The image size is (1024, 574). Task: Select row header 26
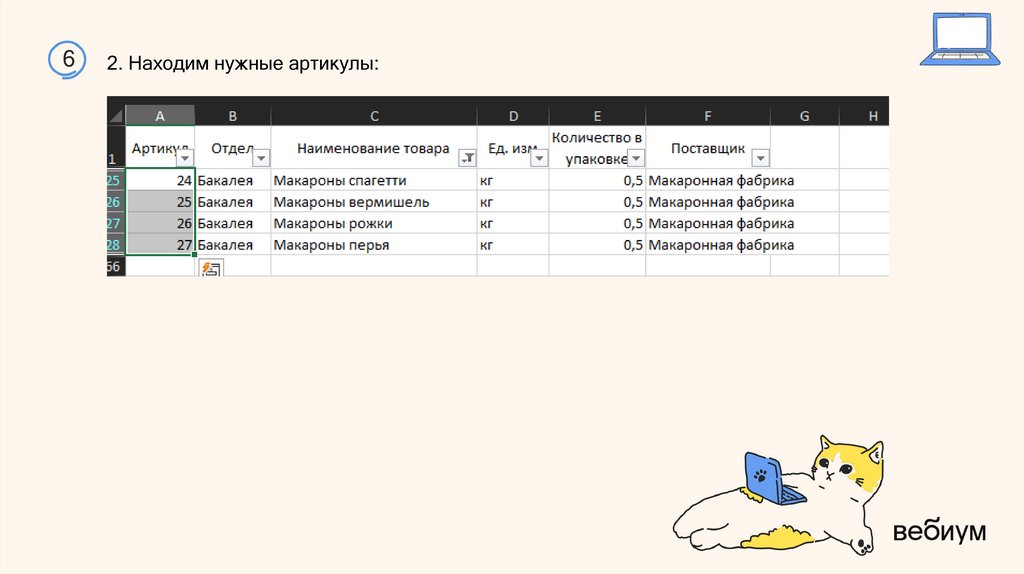pyautogui.click(x=116, y=201)
